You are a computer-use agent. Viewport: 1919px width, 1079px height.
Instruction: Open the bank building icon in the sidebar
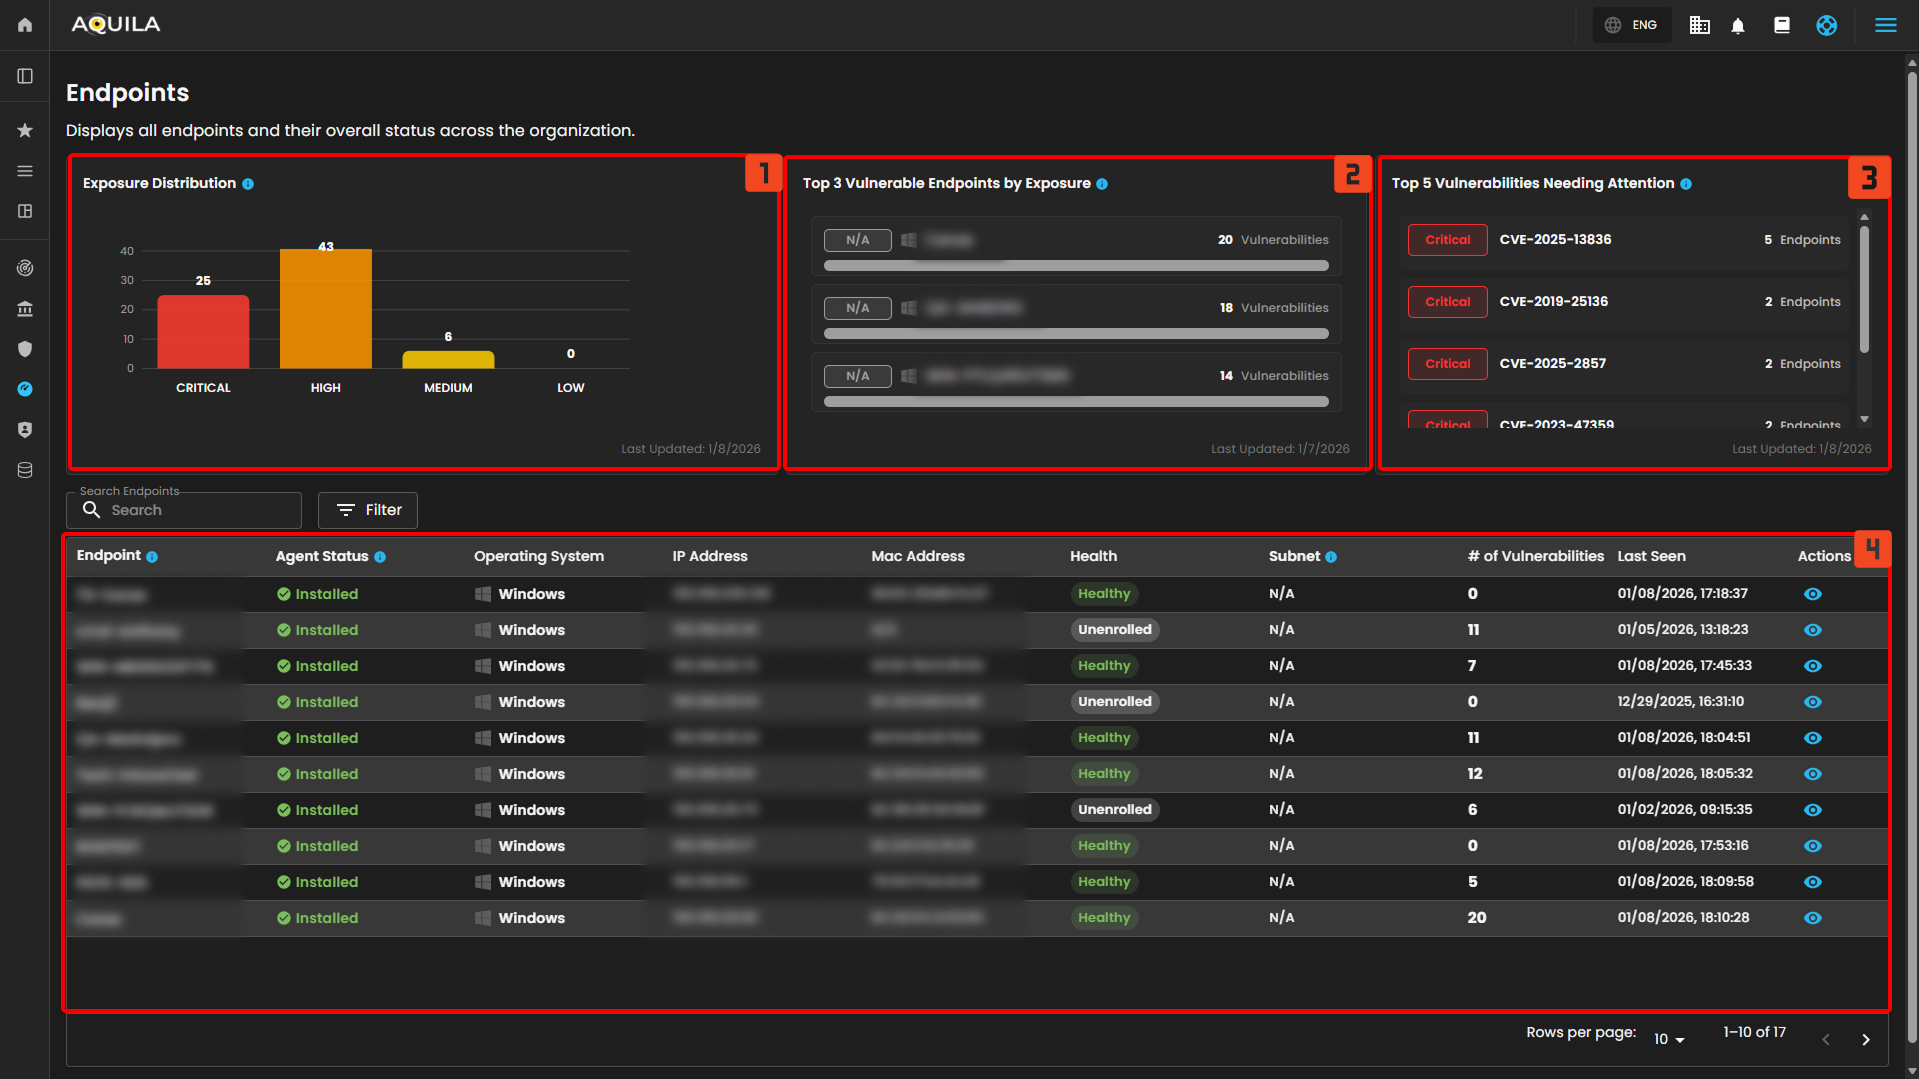coord(25,309)
